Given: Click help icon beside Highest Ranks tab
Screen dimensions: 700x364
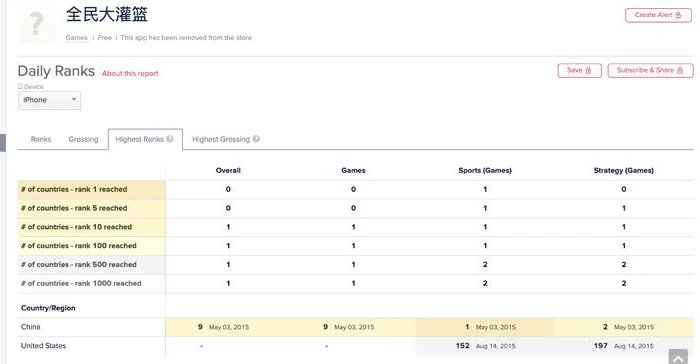Looking at the screenshot, I should [x=170, y=139].
